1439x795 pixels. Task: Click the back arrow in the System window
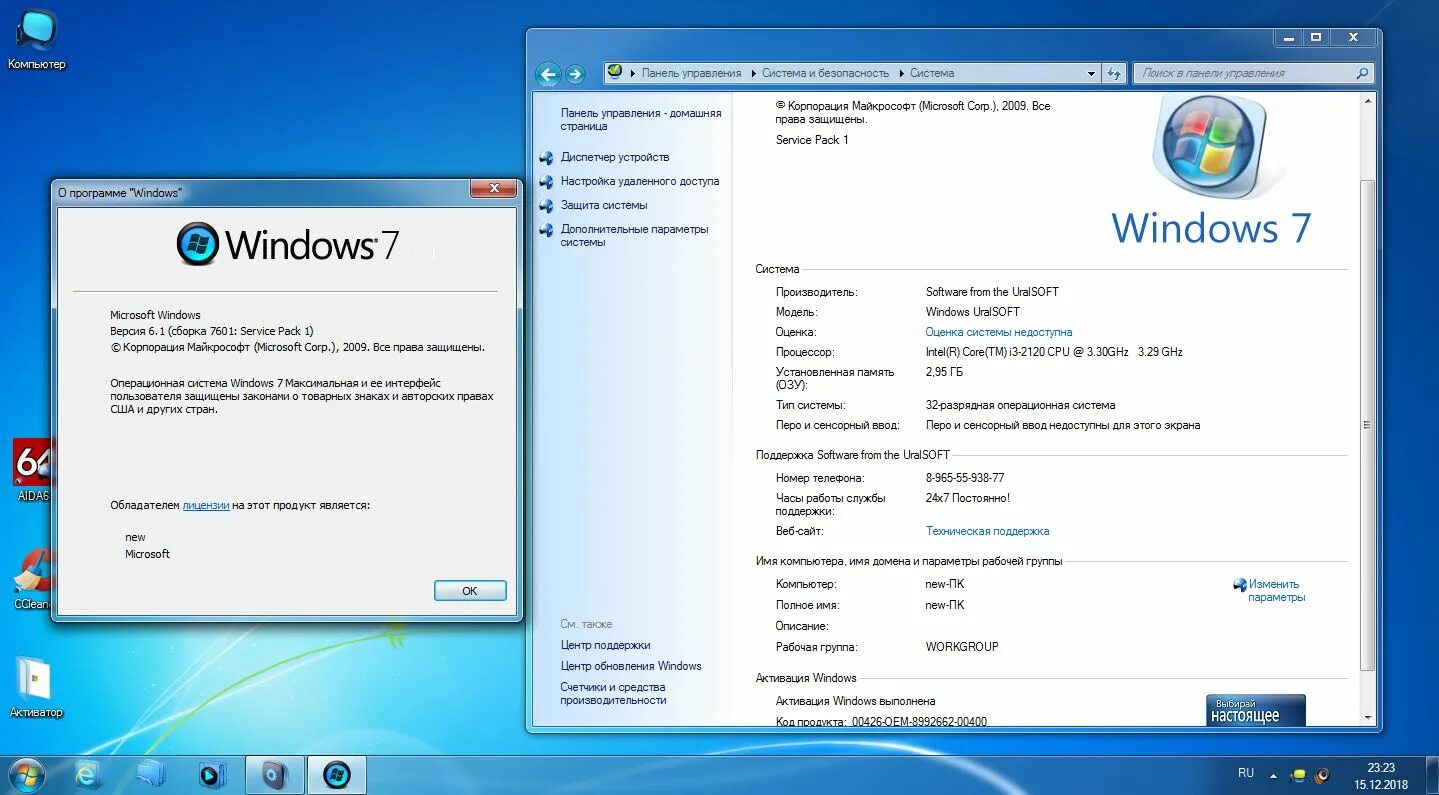547,74
